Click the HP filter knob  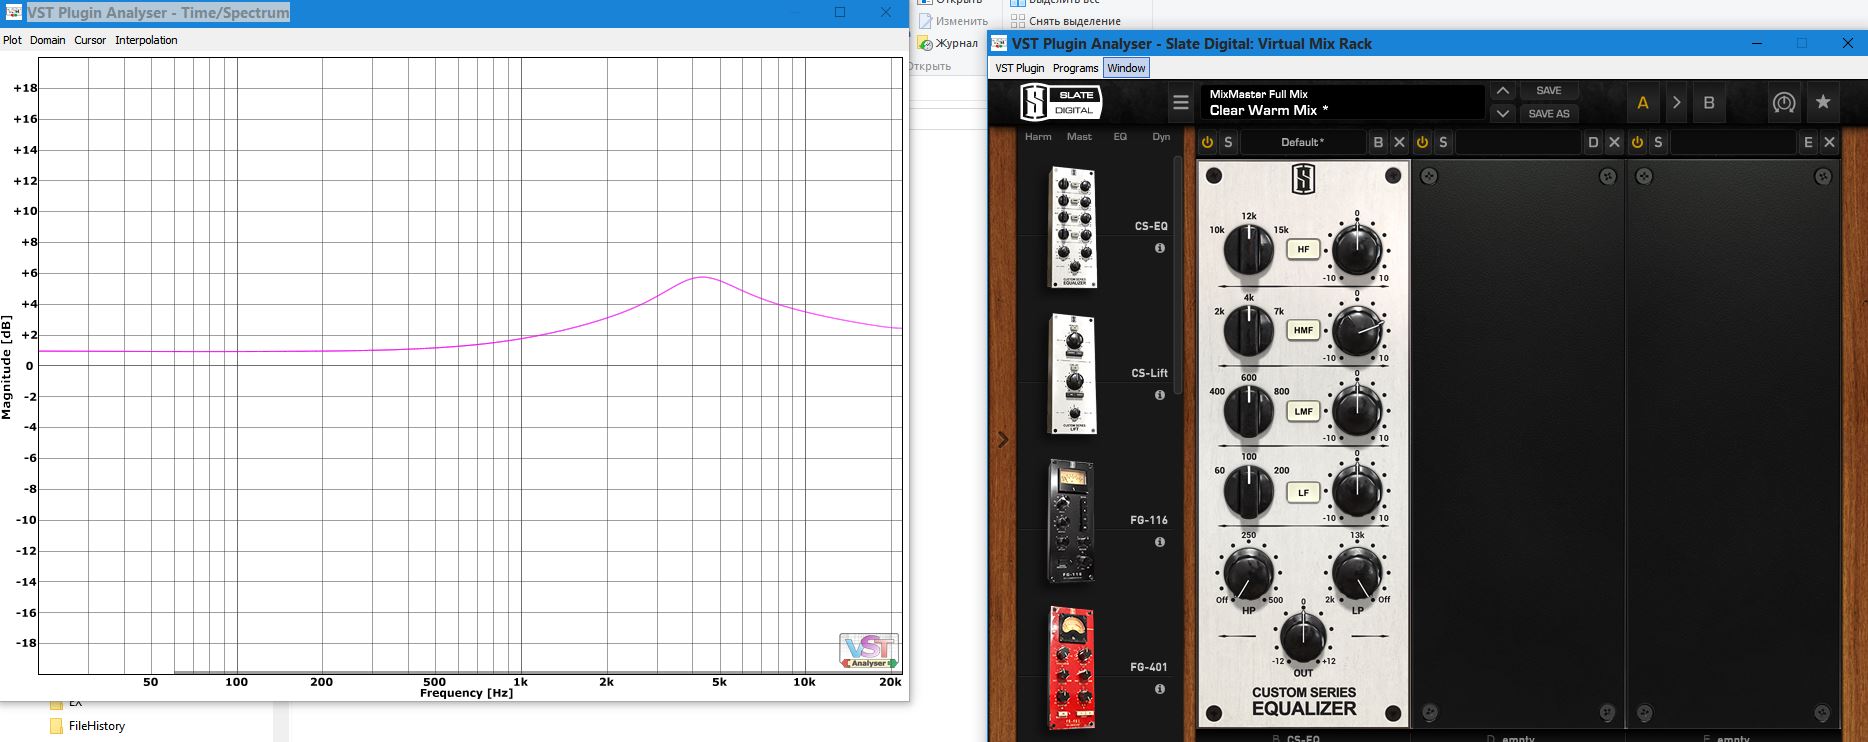point(1249,574)
